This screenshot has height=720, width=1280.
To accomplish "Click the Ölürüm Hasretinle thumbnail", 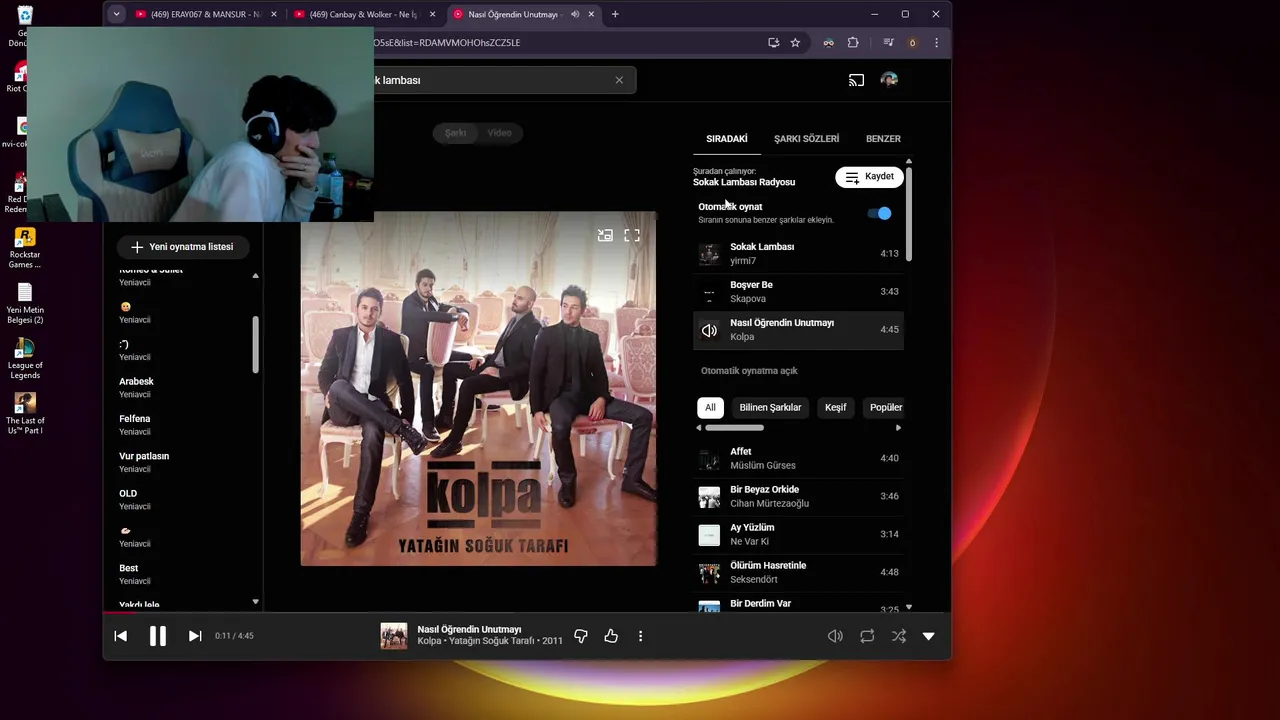I will click(x=709, y=573).
